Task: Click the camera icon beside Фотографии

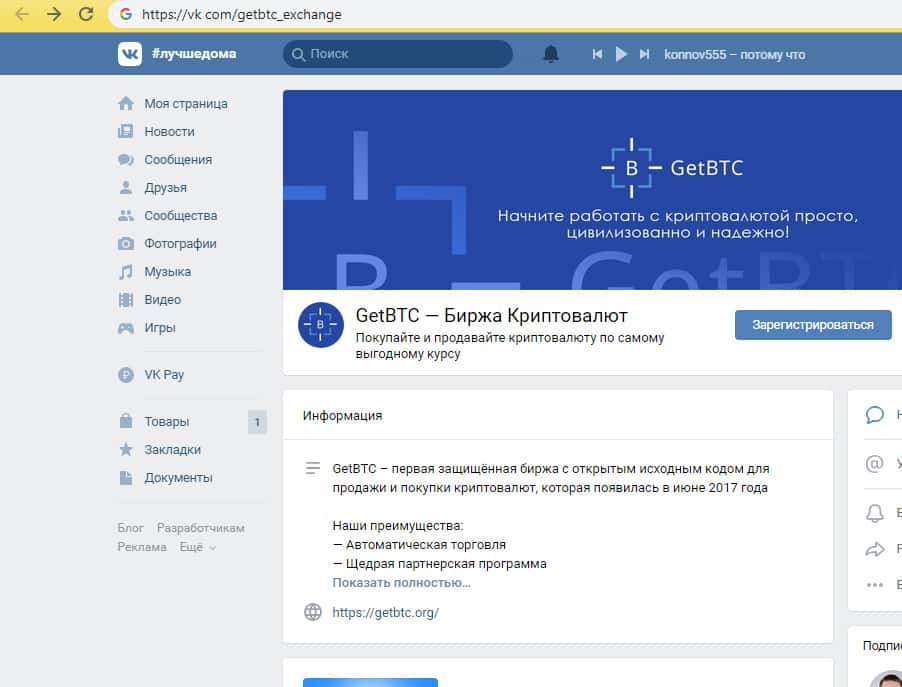Action: (126, 244)
